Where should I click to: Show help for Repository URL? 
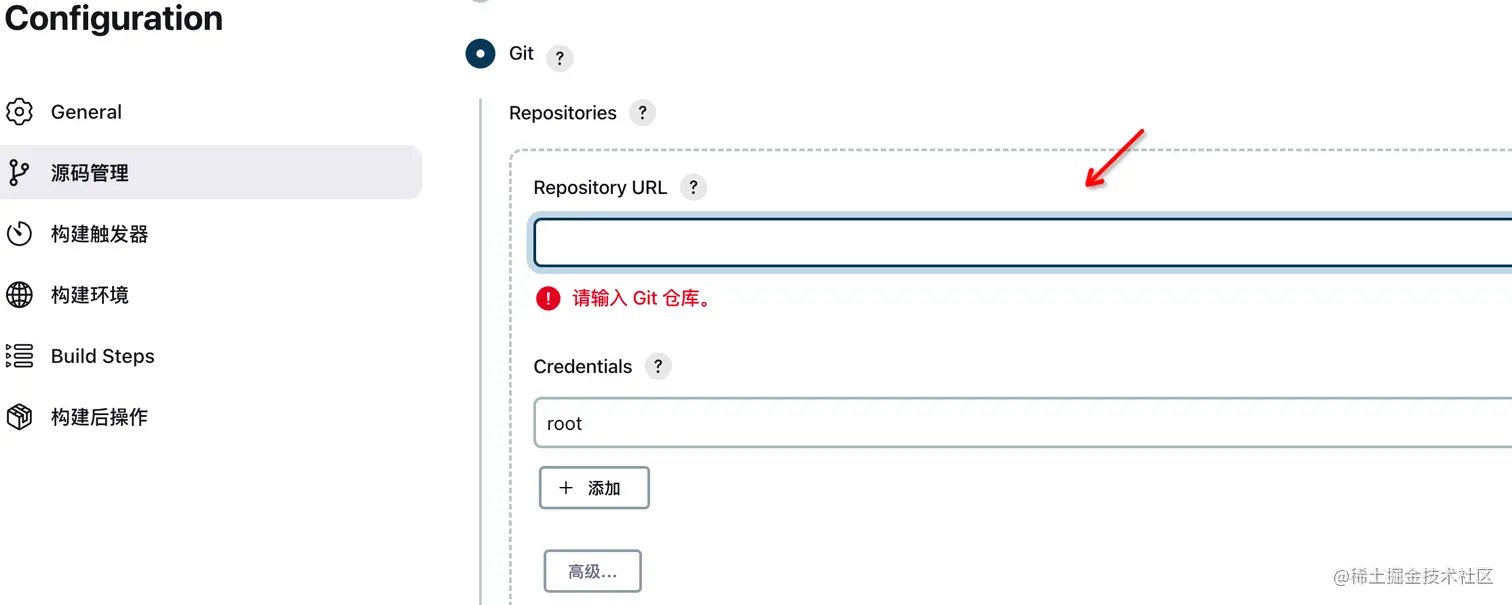click(693, 187)
